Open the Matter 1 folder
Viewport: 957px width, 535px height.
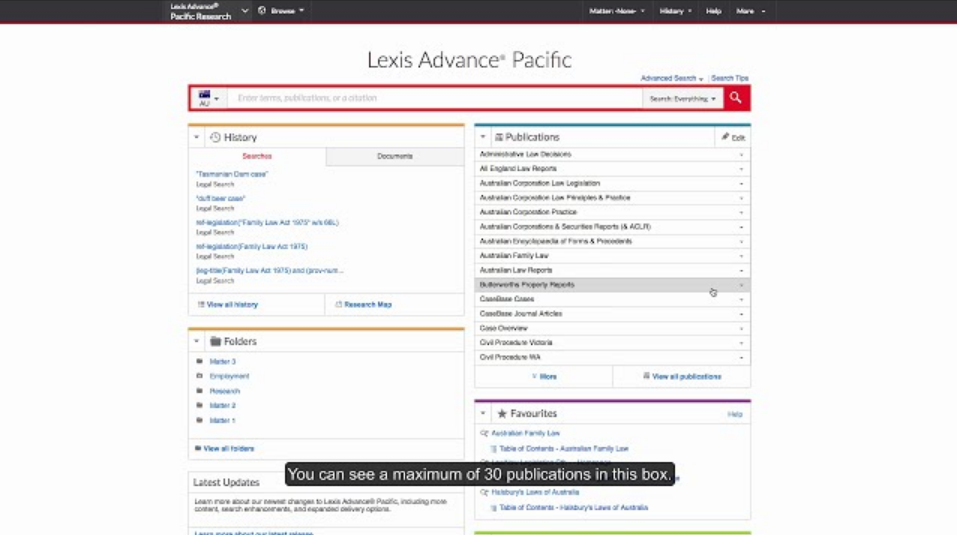point(222,420)
